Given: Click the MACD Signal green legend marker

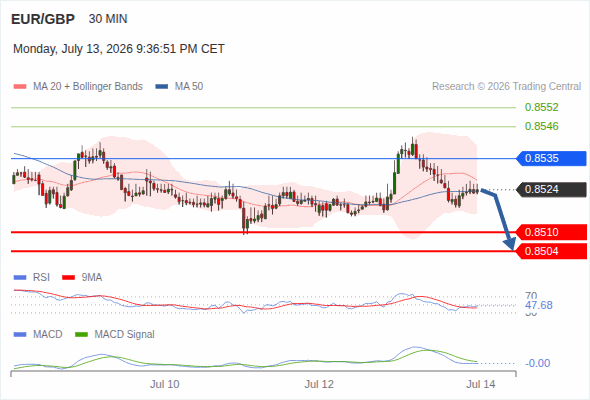Looking at the screenshot, I should tap(81, 335).
